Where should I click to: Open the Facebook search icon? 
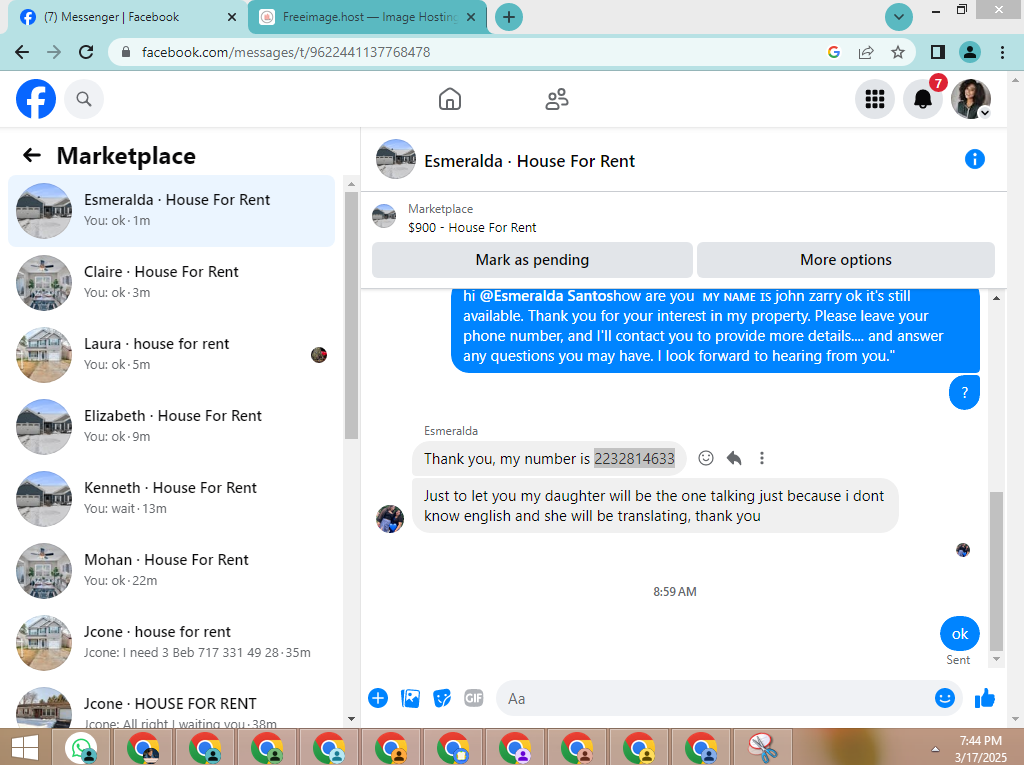pyautogui.click(x=84, y=99)
